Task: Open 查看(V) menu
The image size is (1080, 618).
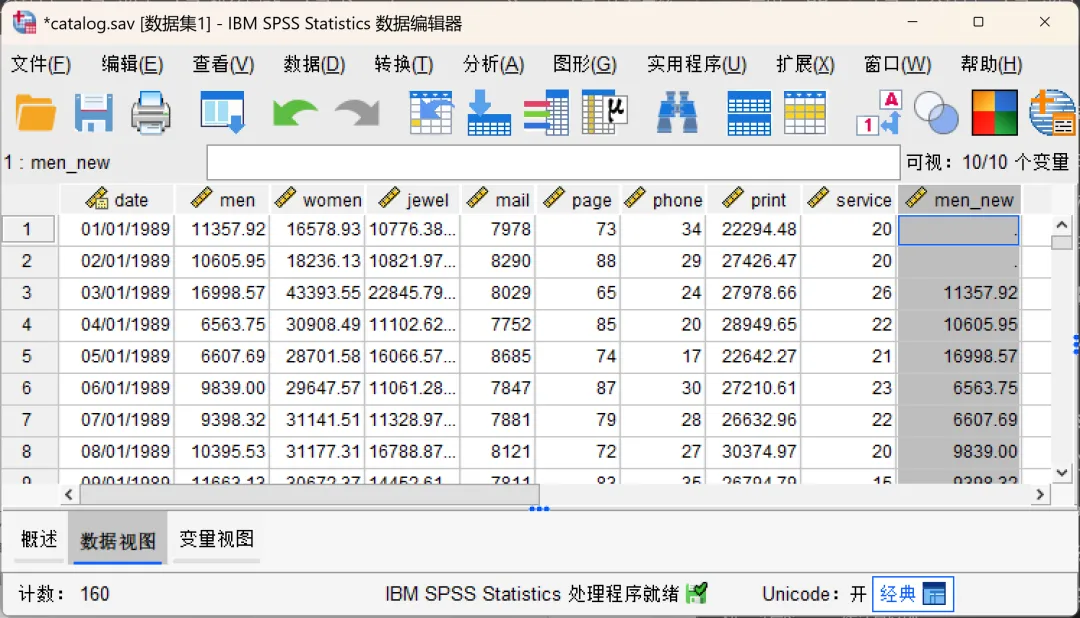Action: click(x=223, y=64)
